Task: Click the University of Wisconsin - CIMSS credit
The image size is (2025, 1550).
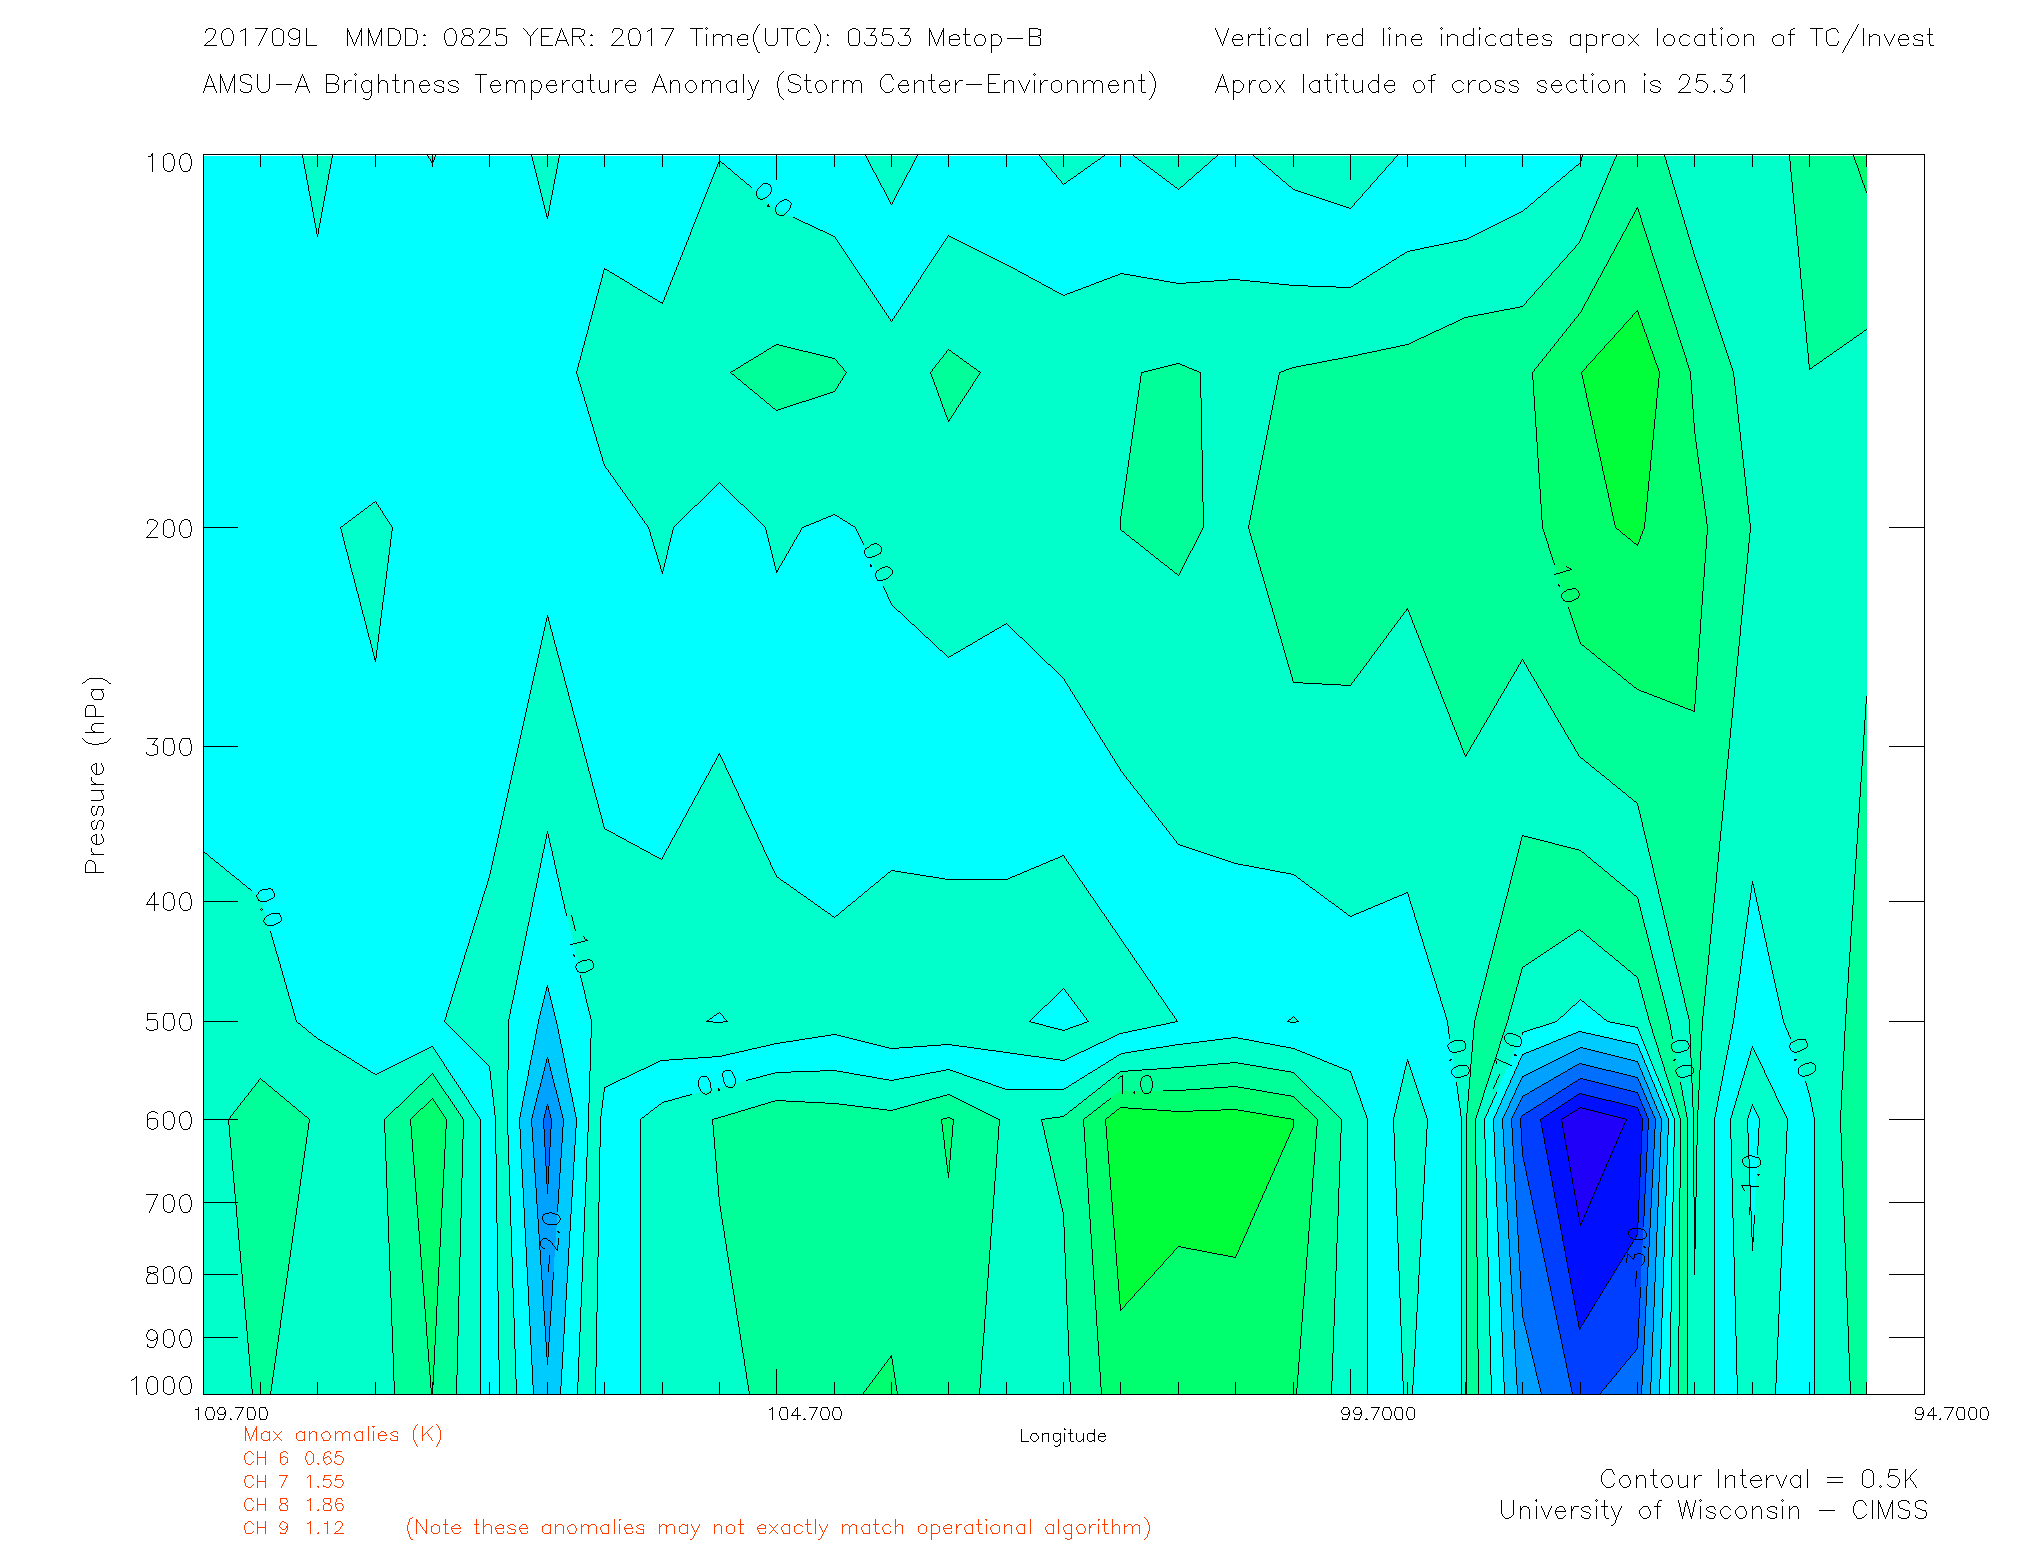Action: point(1713,1511)
